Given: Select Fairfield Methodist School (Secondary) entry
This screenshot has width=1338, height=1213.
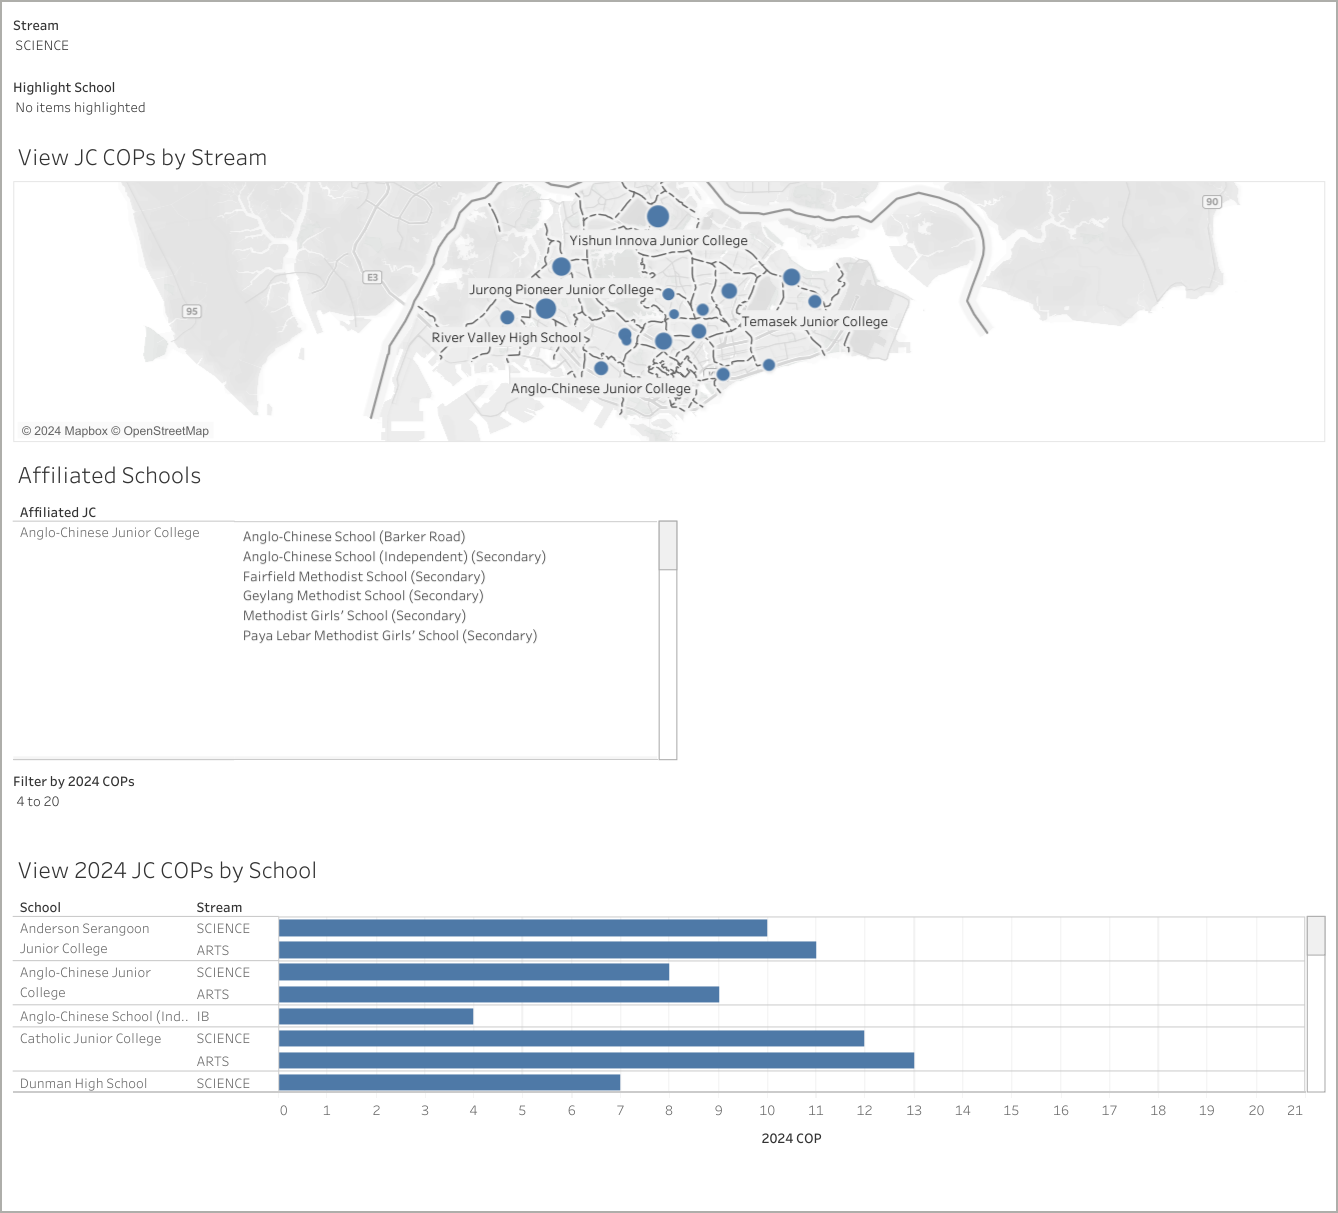Looking at the screenshot, I should point(364,576).
